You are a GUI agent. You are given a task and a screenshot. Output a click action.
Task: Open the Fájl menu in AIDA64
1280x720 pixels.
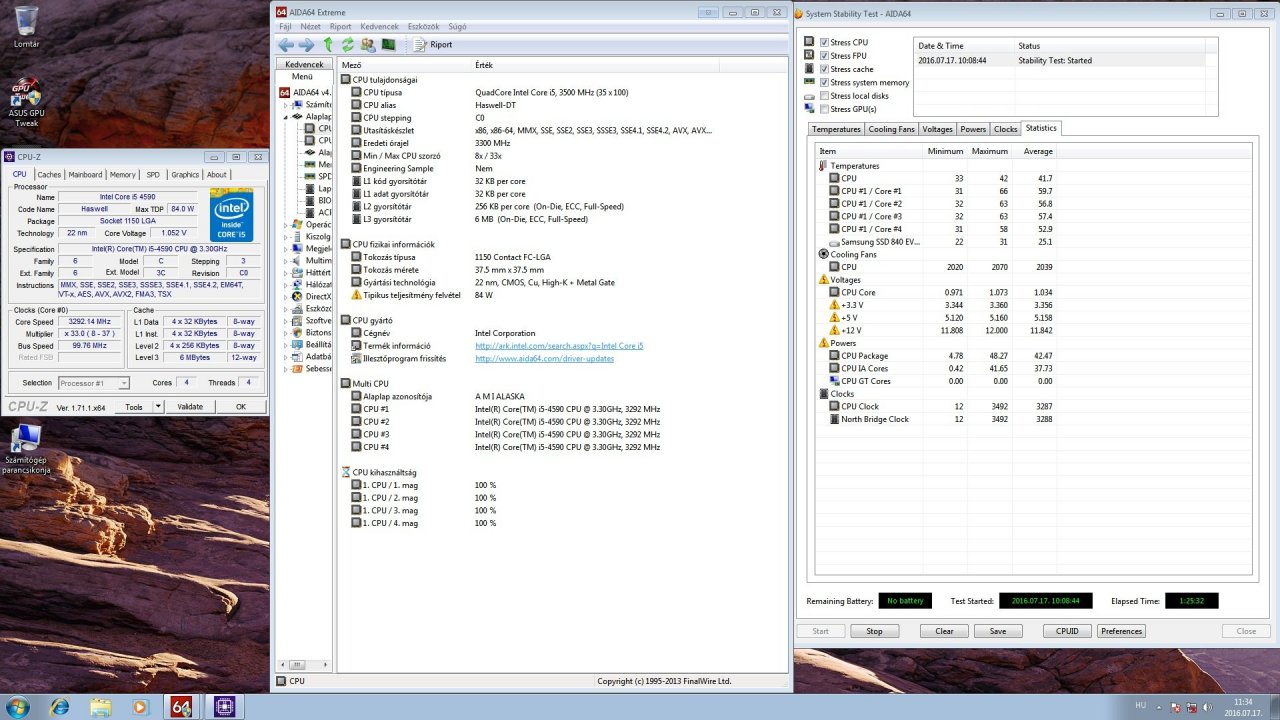(286, 27)
